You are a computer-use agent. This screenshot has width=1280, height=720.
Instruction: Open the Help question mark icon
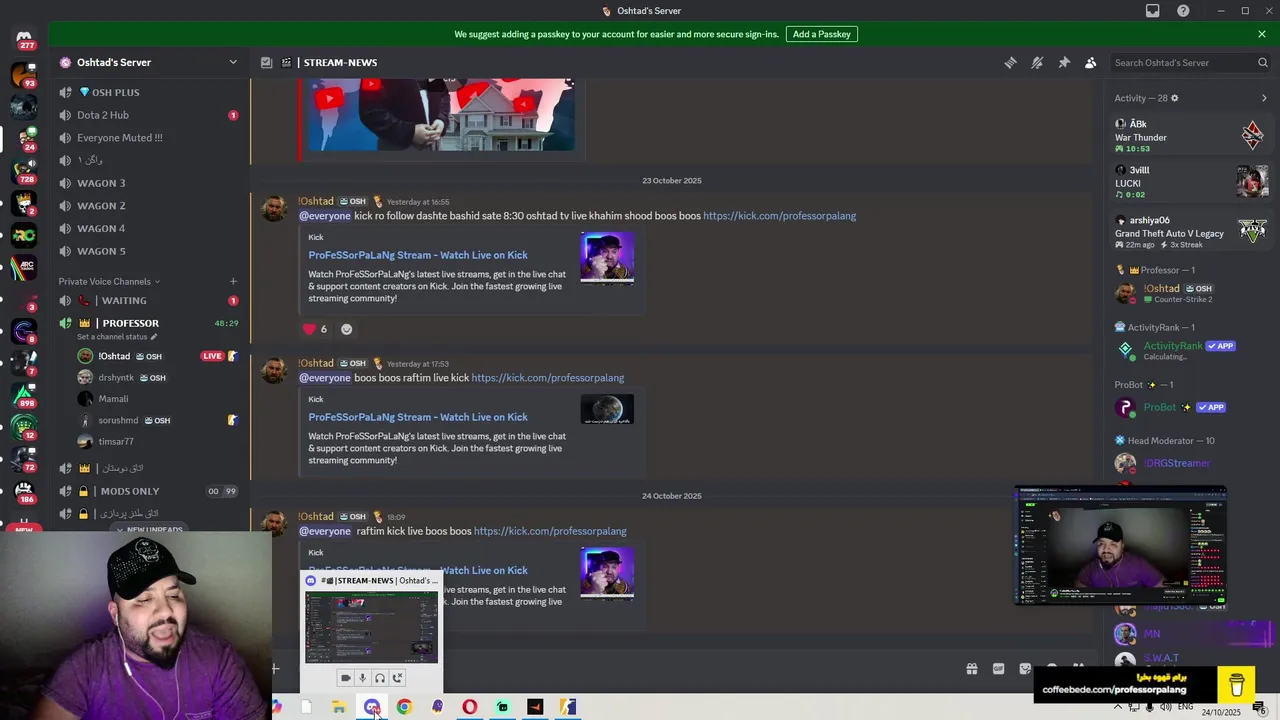coord(1183,11)
